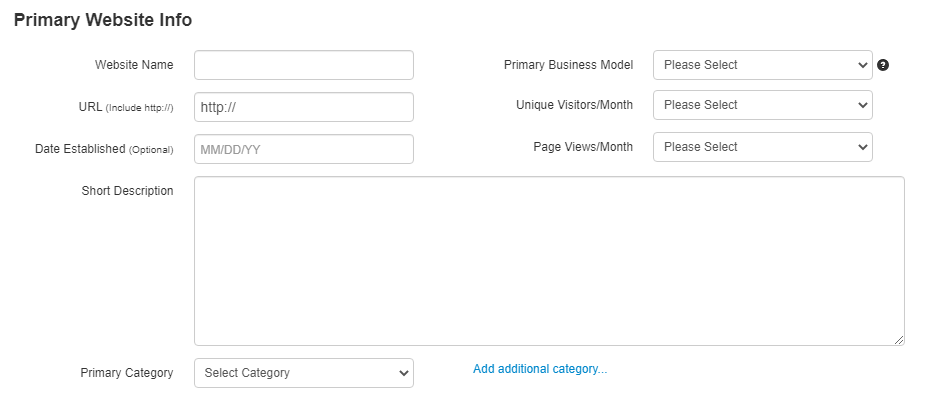Click inside the Short Description text area
928x398 pixels.
pyautogui.click(x=549, y=261)
